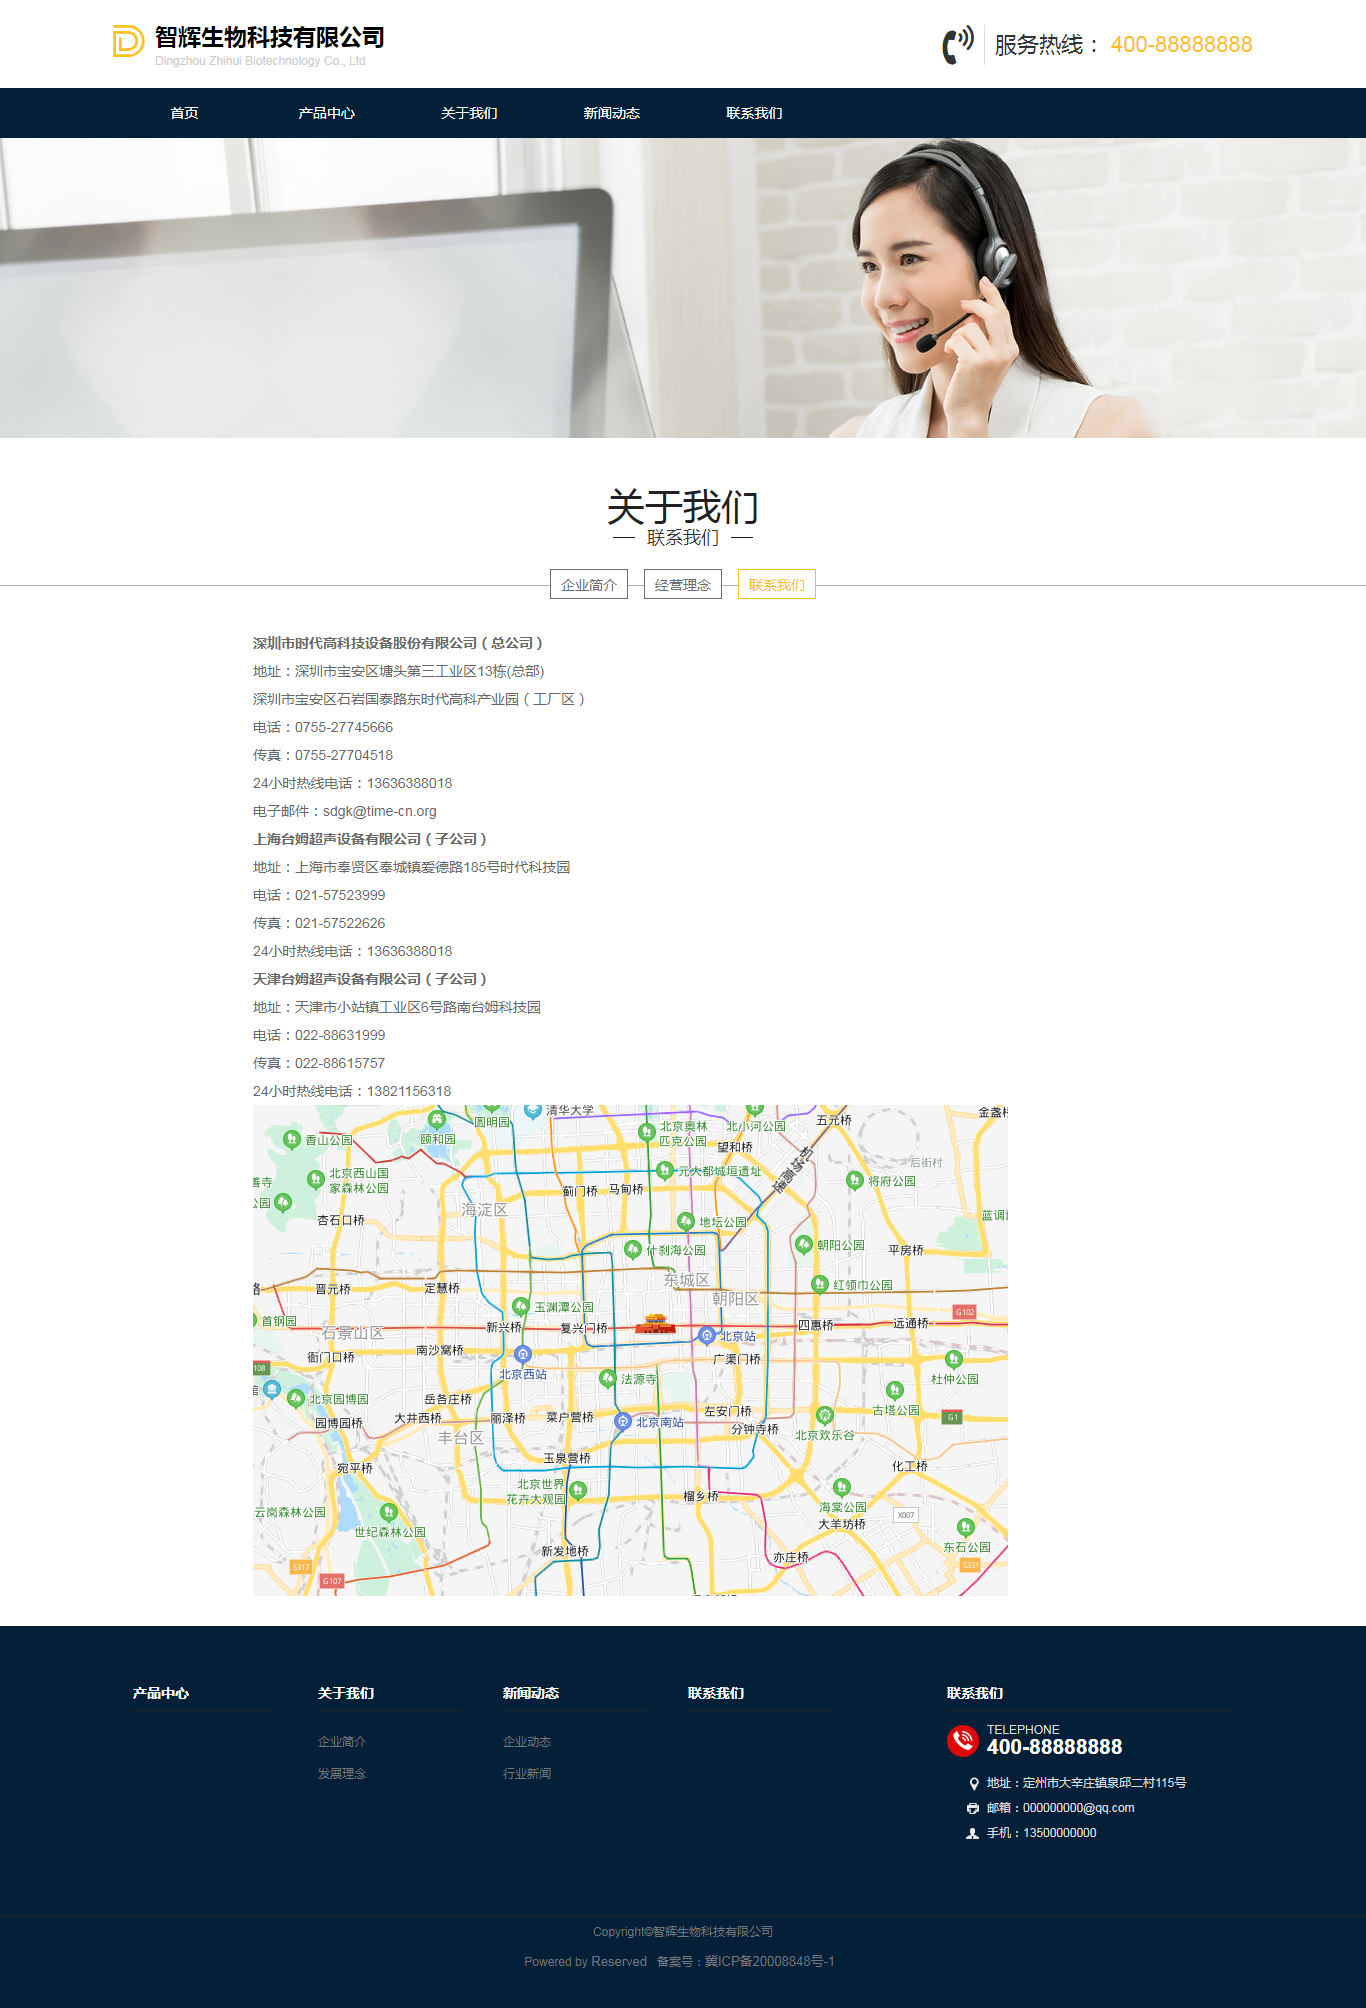Screen dimensions: 1366x2008
Task: Click the customer service banner image
Action: click(683, 288)
